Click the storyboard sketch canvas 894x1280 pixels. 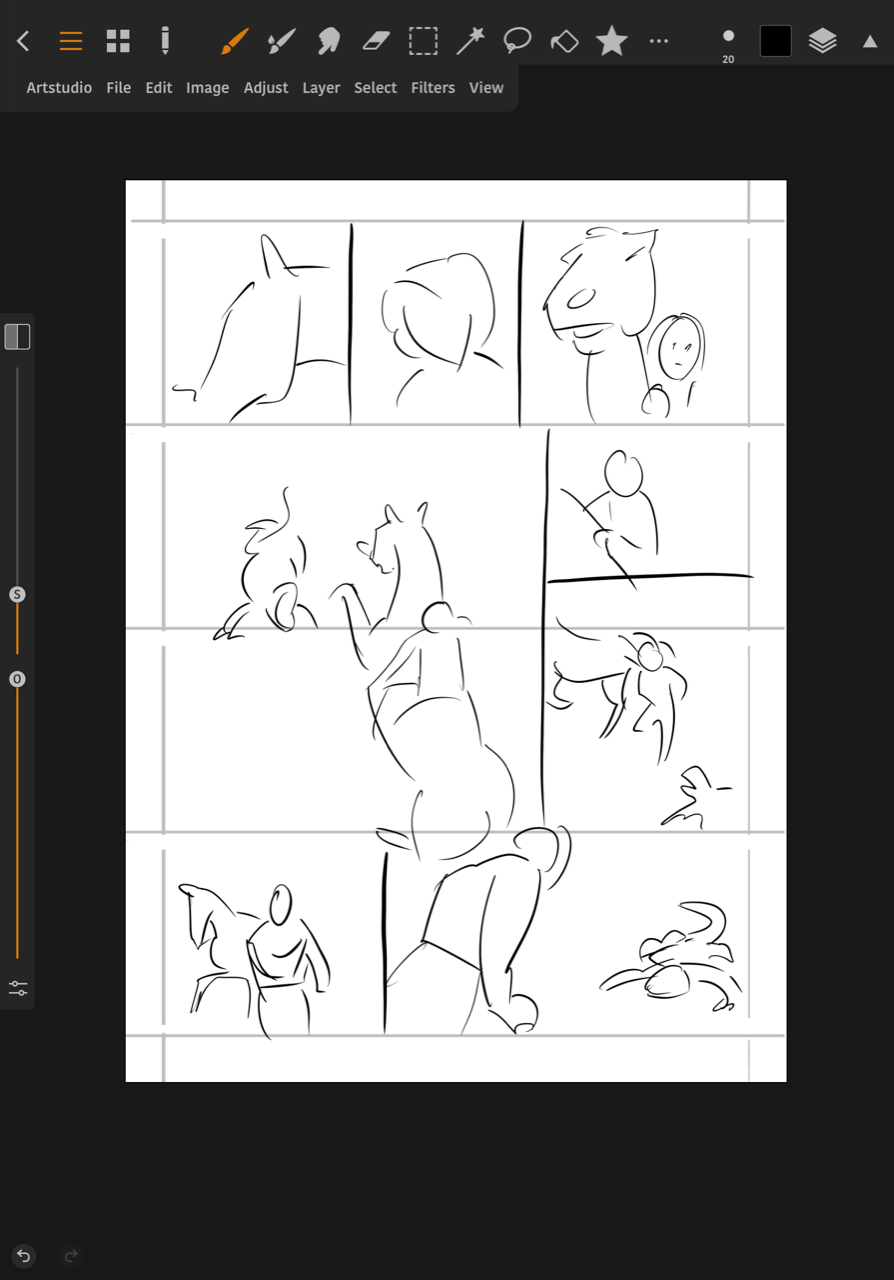pos(456,631)
